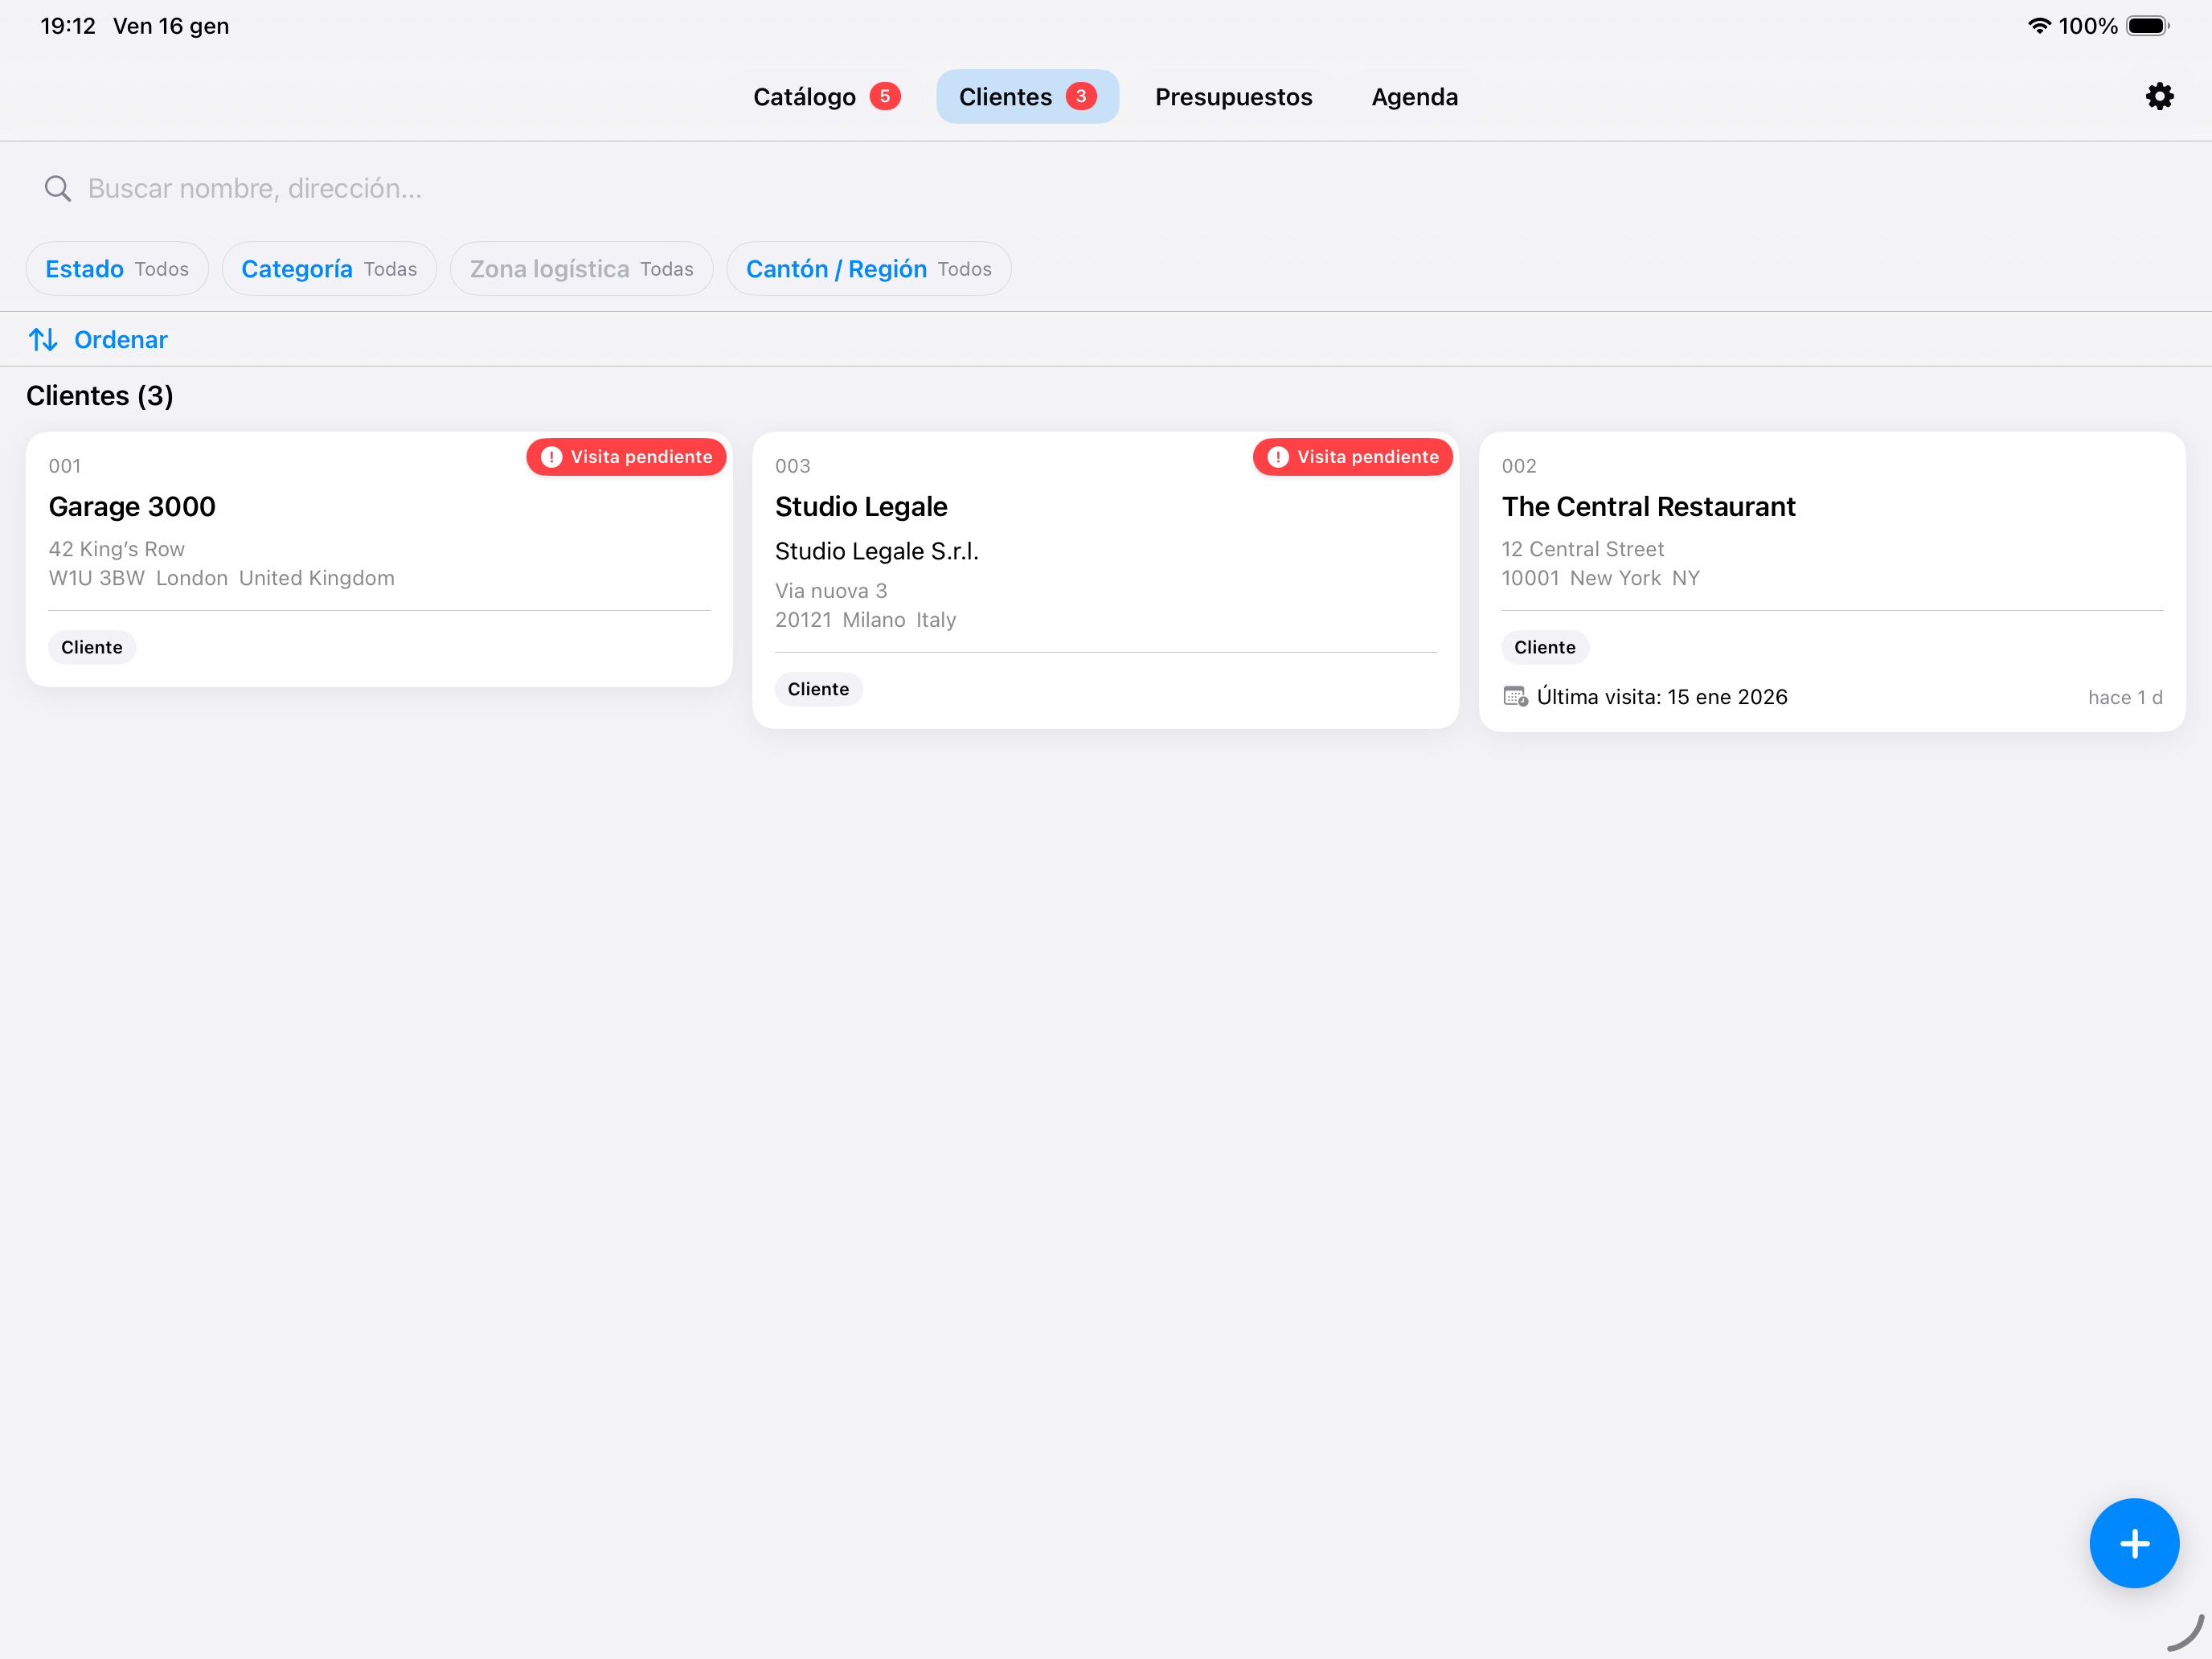Screen dimensions: 2212x1659
Task: Click the client number '001'
Action: coord(65,466)
